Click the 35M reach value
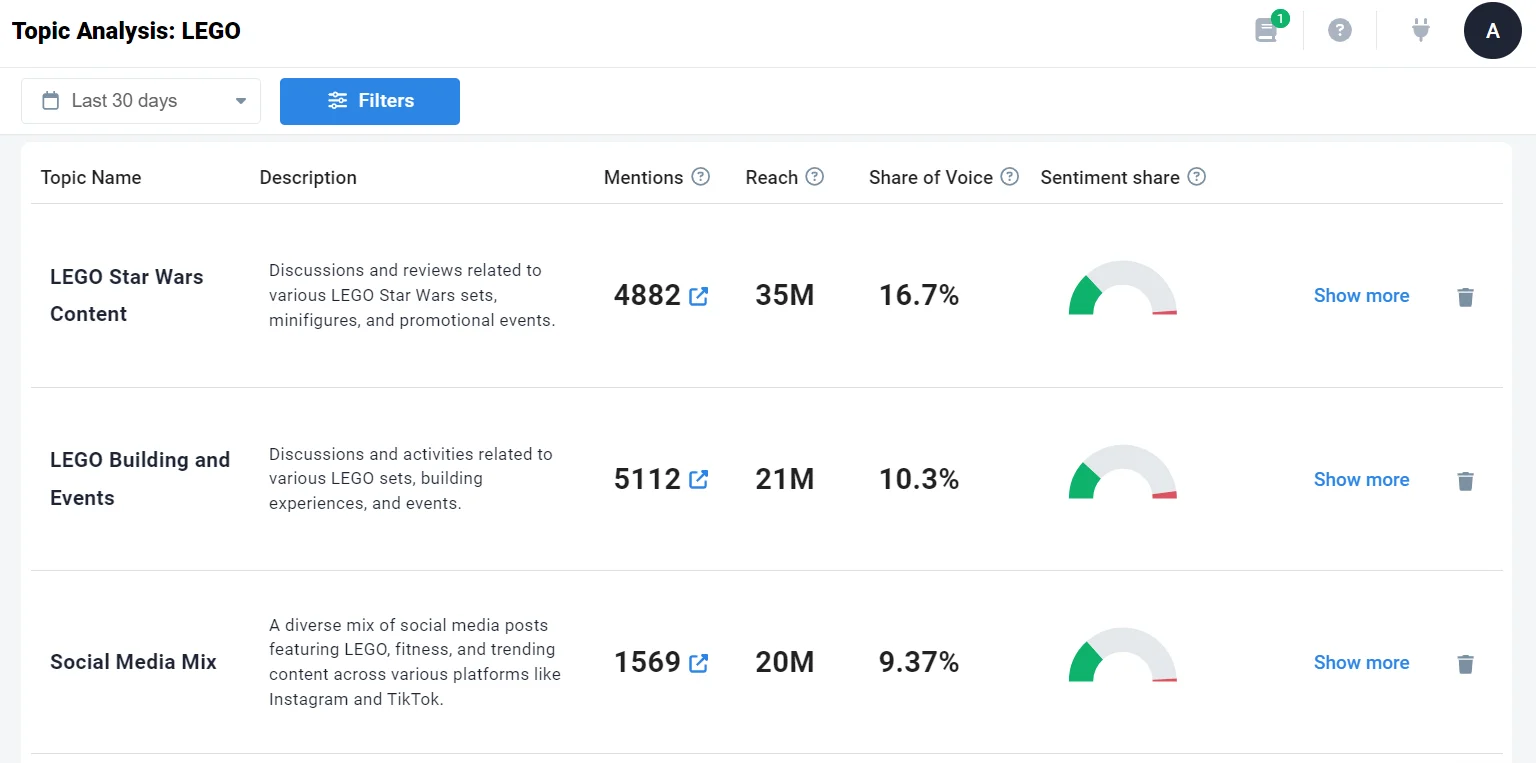This screenshot has height=763, width=1536. 785,296
